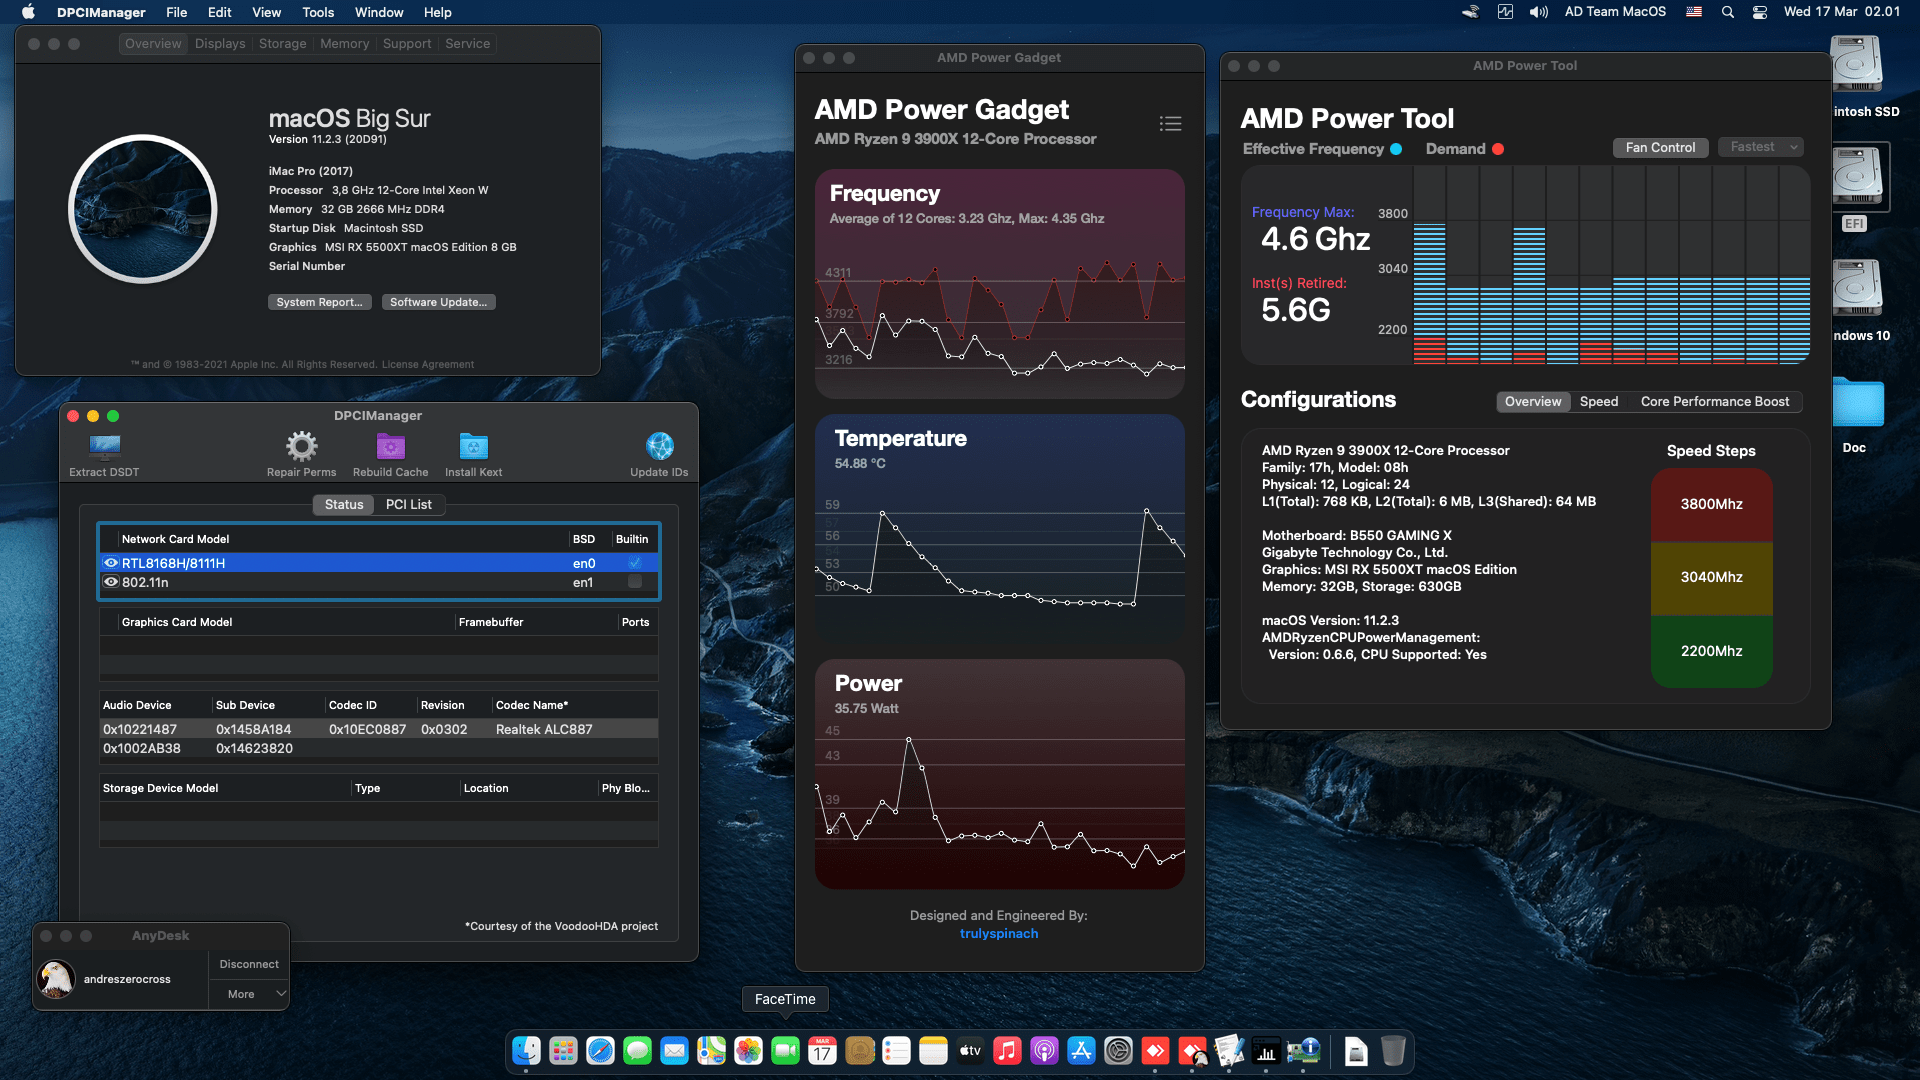The image size is (1920, 1080).
Task: Open Podcasts from the dock
Action: pyautogui.click(x=1044, y=1051)
